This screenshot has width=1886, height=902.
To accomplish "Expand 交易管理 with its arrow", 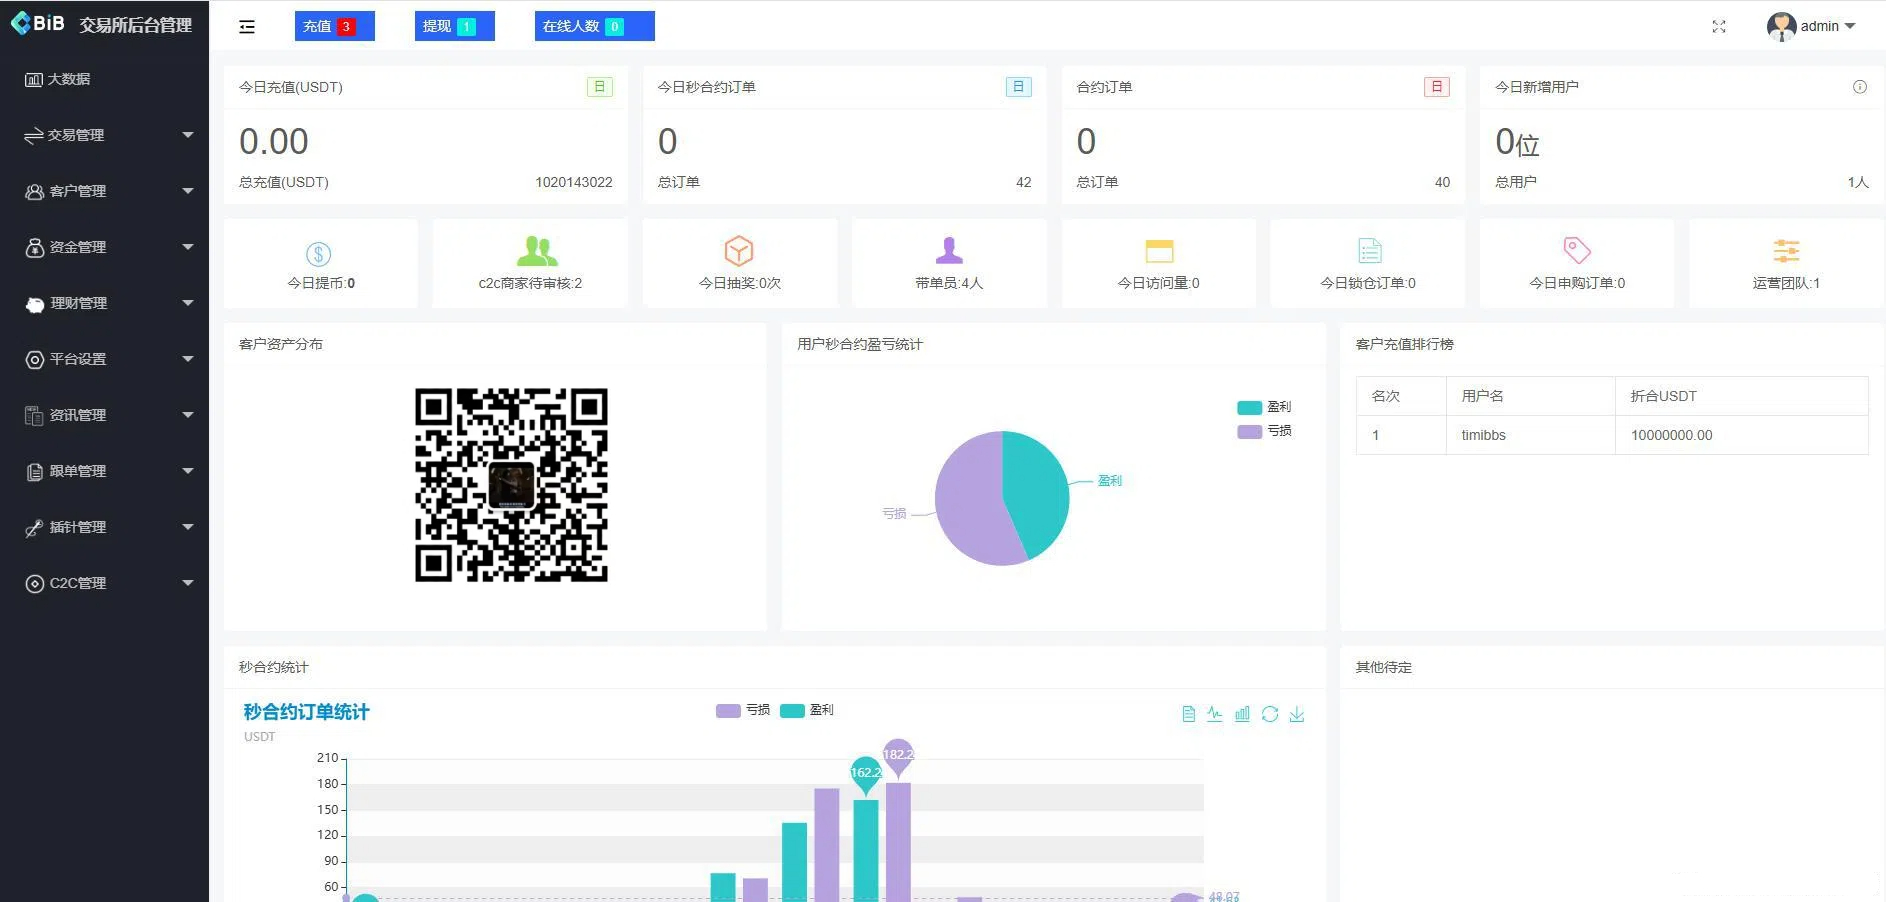I will (x=187, y=135).
